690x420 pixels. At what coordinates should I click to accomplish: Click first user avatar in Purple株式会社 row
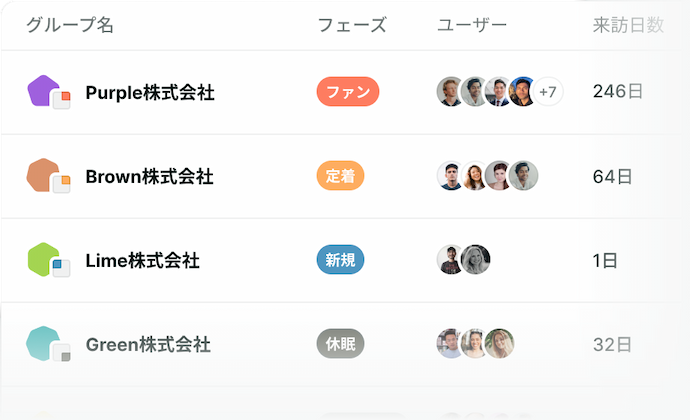(451, 92)
